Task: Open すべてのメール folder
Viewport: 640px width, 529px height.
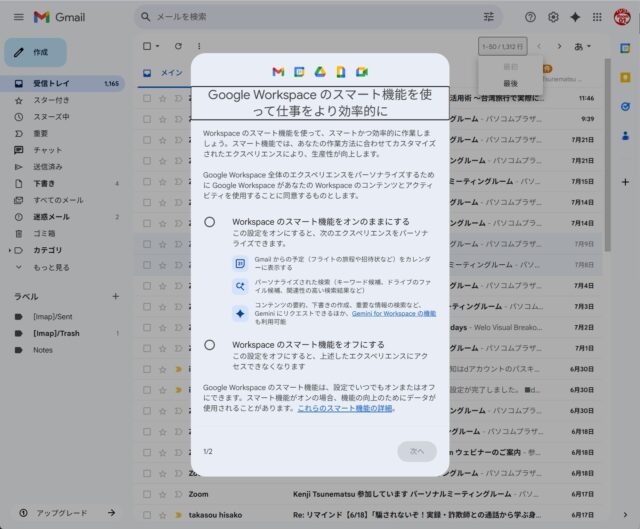Action: point(63,200)
